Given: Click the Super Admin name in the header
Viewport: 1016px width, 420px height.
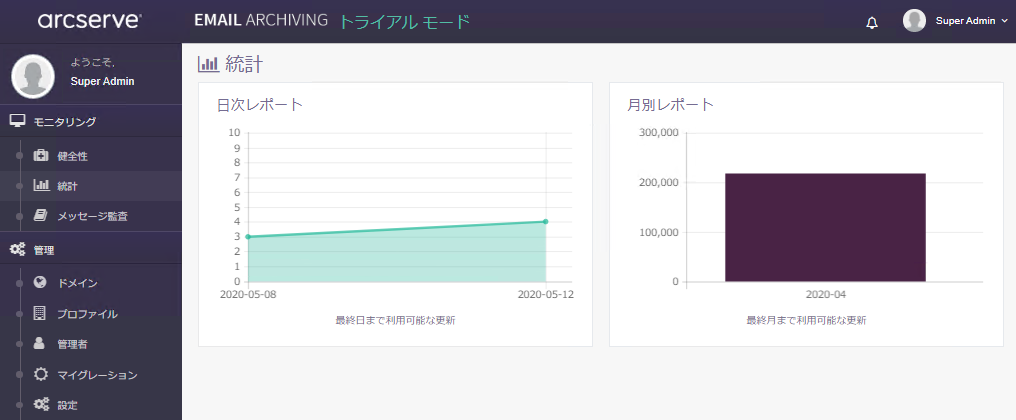Looking at the screenshot, I should point(965,21).
